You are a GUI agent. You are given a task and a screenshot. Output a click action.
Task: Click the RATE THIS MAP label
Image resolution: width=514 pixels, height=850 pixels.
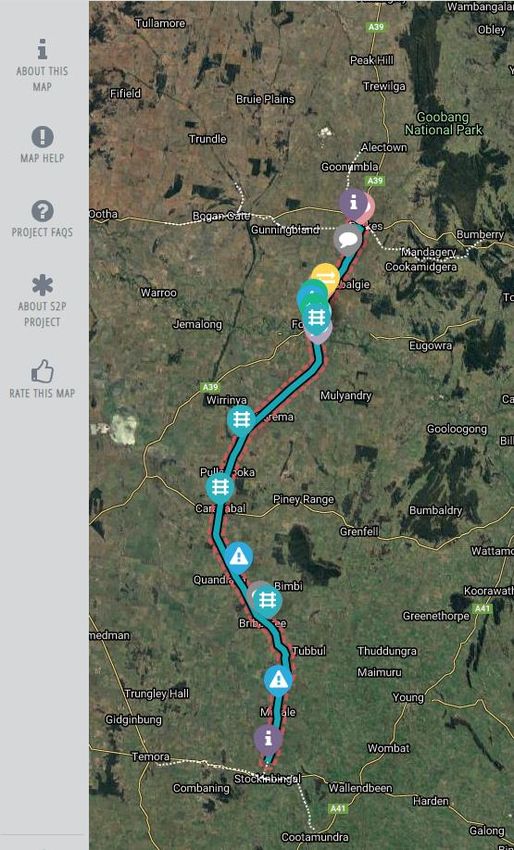click(x=42, y=394)
